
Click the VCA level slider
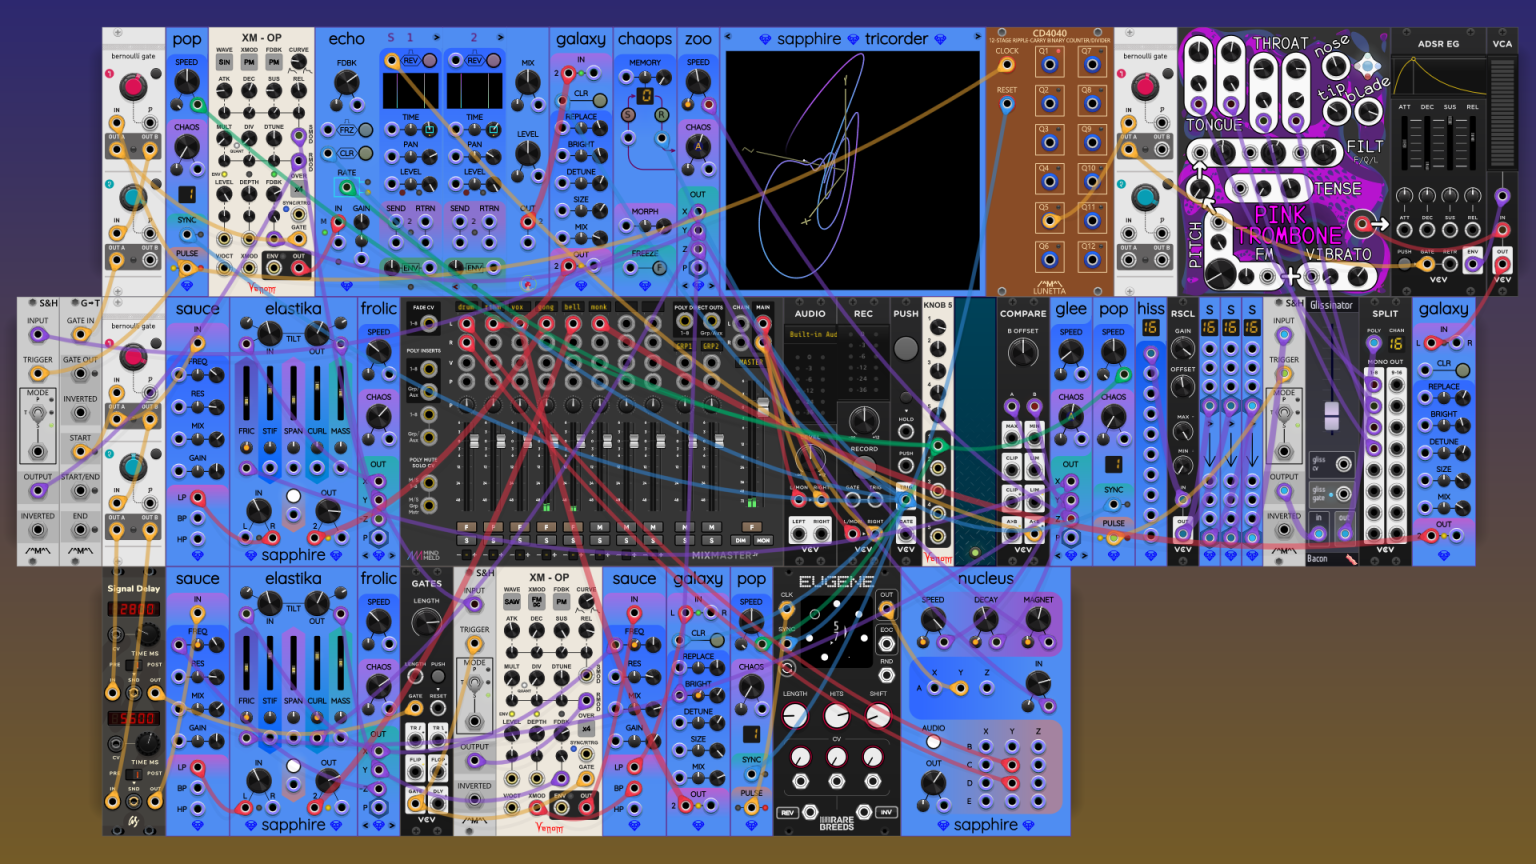[1502, 115]
